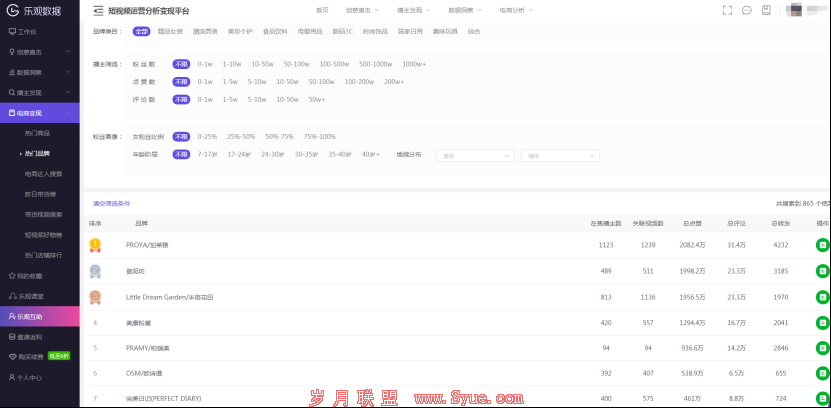Click the silver rank 2 medal icon
Image resolution: width=831 pixels, height=408 pixels.
(95, 271)
